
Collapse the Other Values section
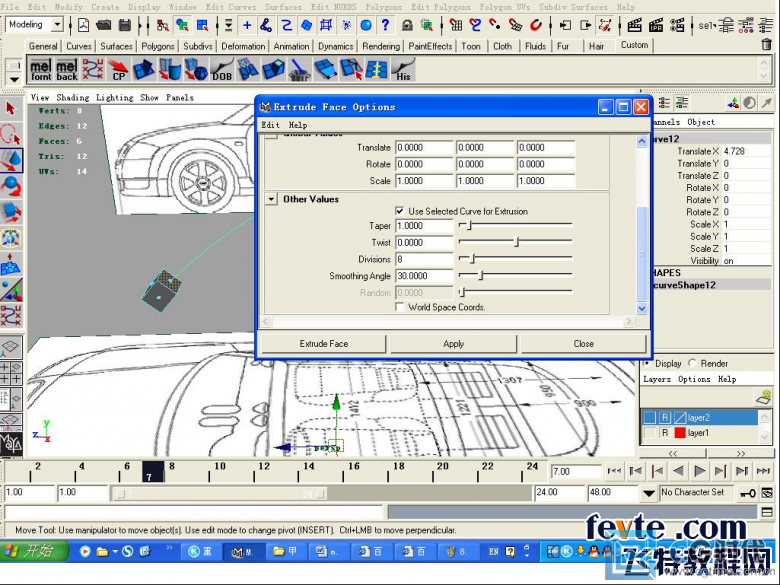tap(271, 199)
